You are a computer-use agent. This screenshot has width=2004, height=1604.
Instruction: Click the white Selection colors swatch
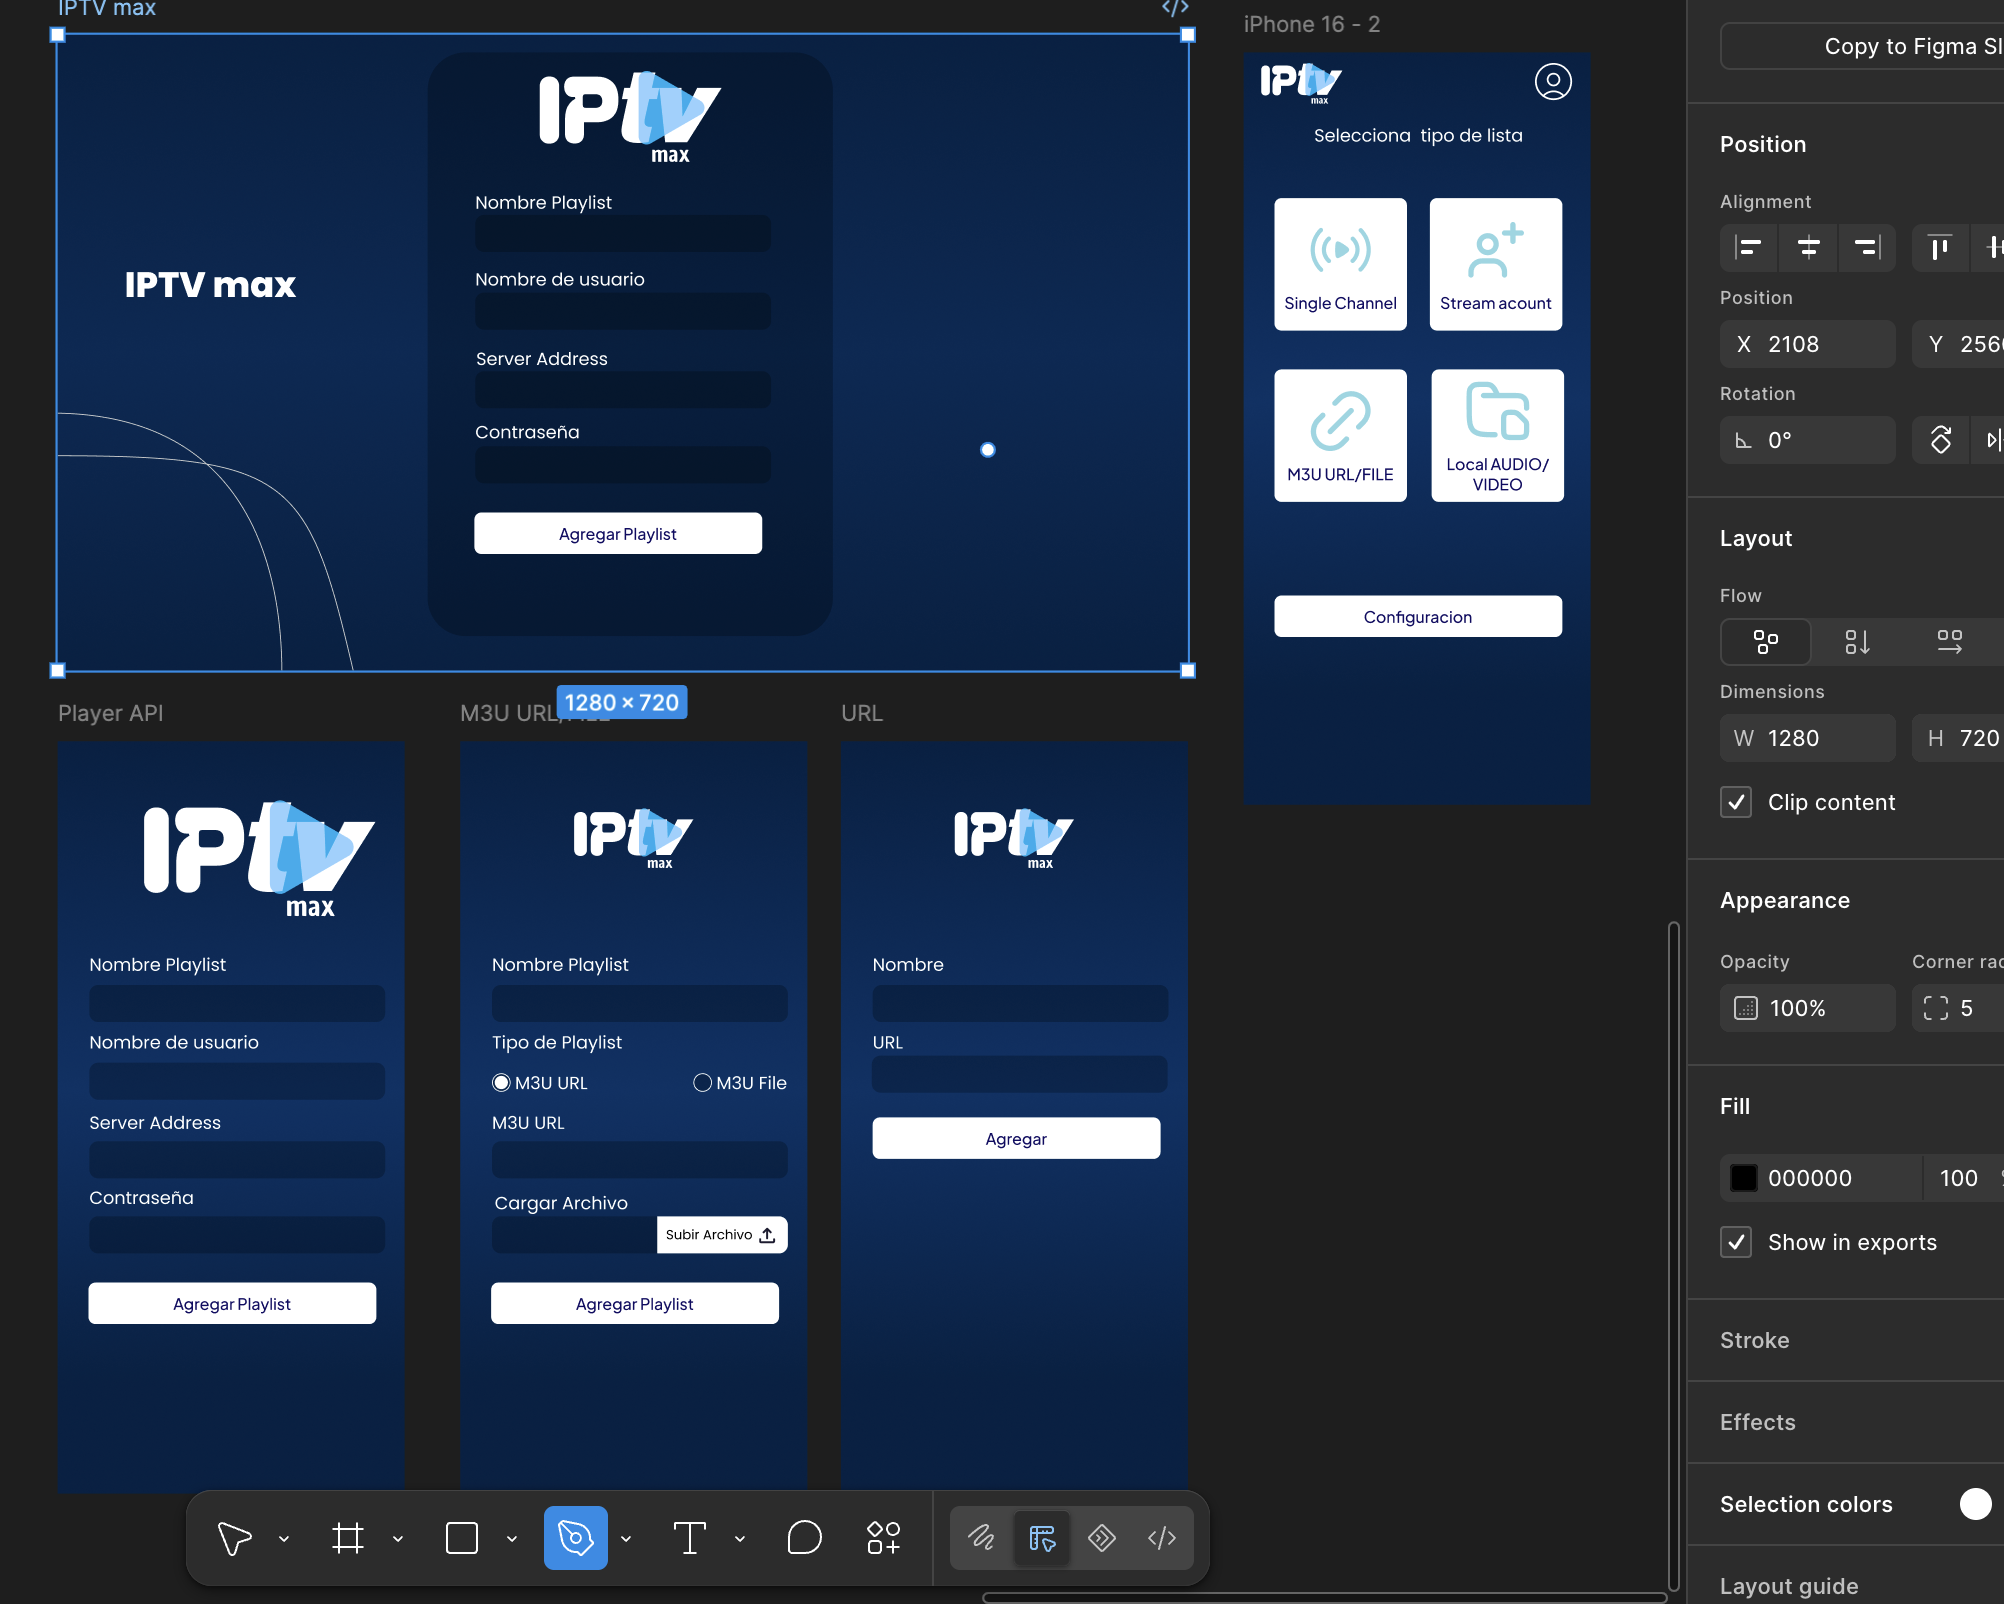click(1976, 1504)
